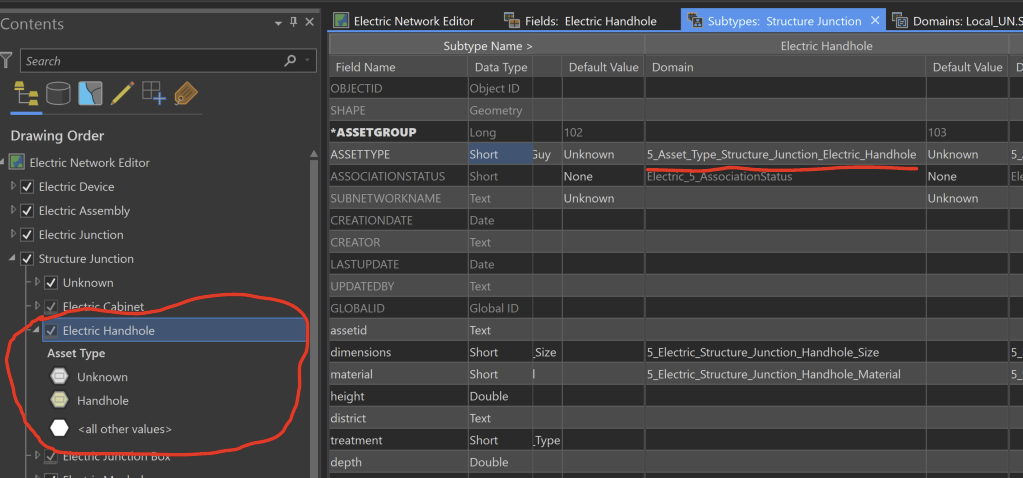Toggle the Electric Handhole checkbox
This screenshot has height=478, width=1023.
pyautogui.click(x=51, y=331)
